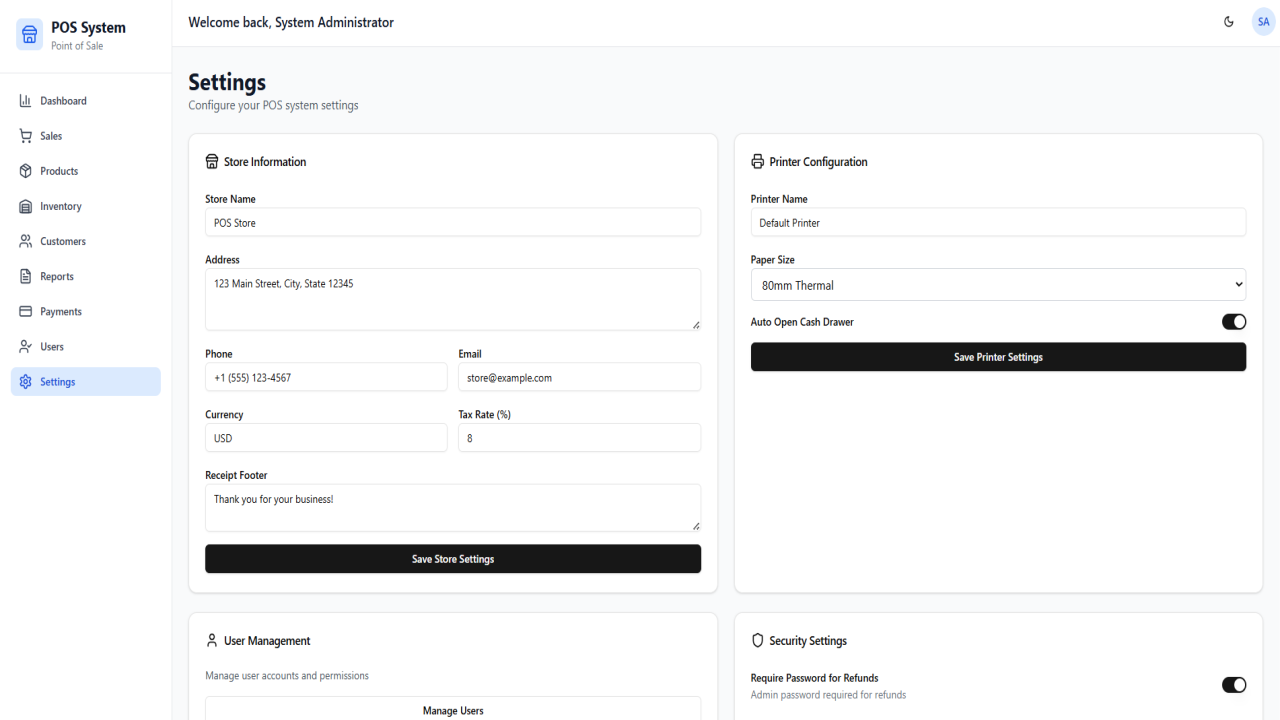Click the Currency input field

point(326,438)
